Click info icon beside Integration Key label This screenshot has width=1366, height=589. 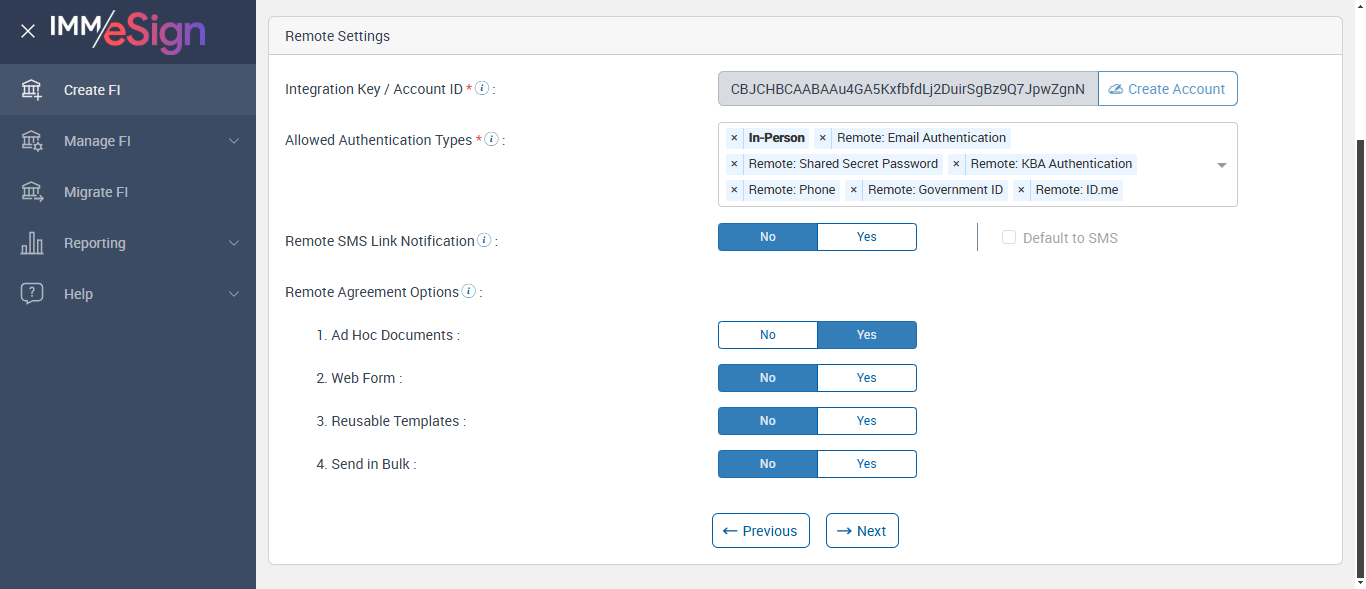click(482, 88)
